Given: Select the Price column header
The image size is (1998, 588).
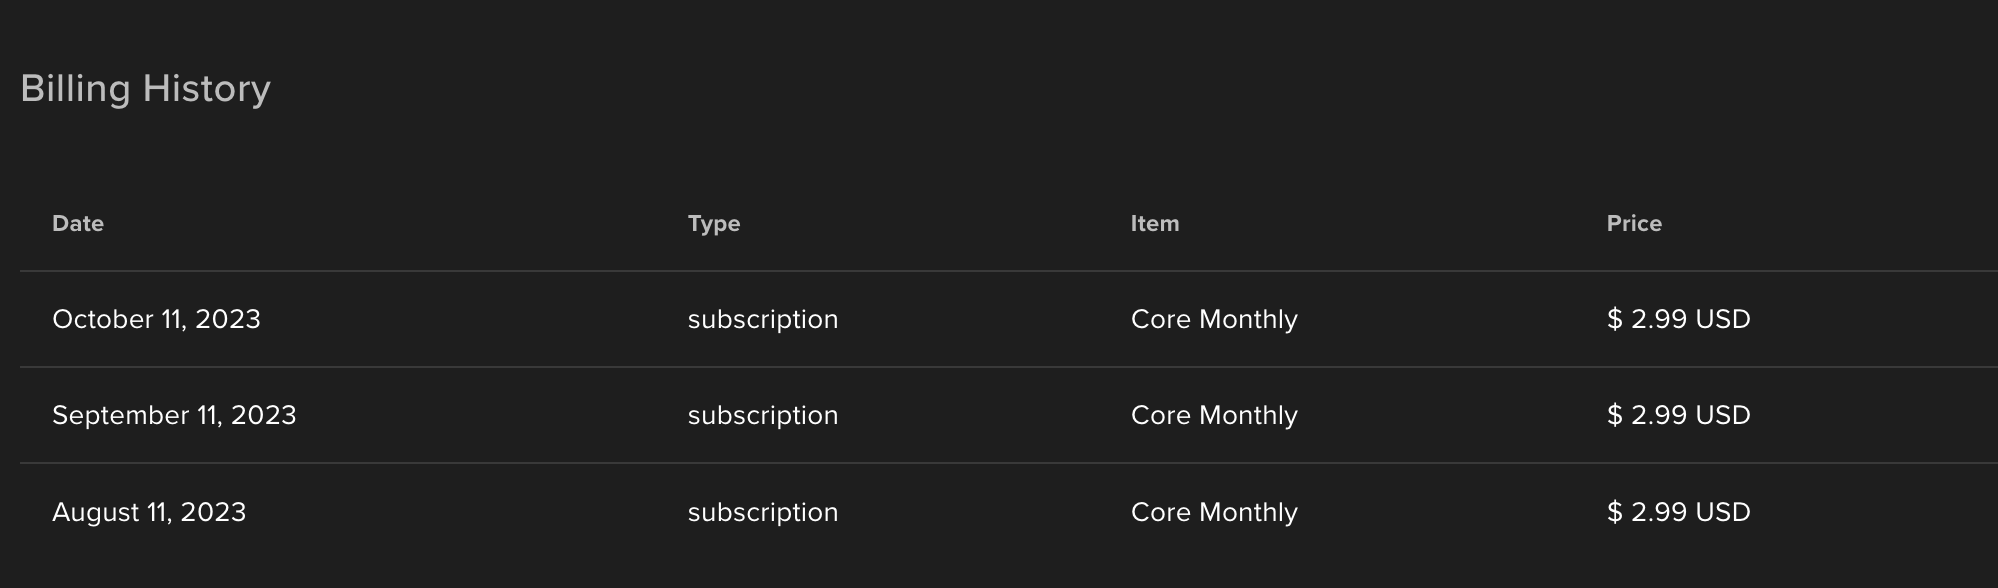Looking at the screenshot, I should click(x=1634, y=223).
